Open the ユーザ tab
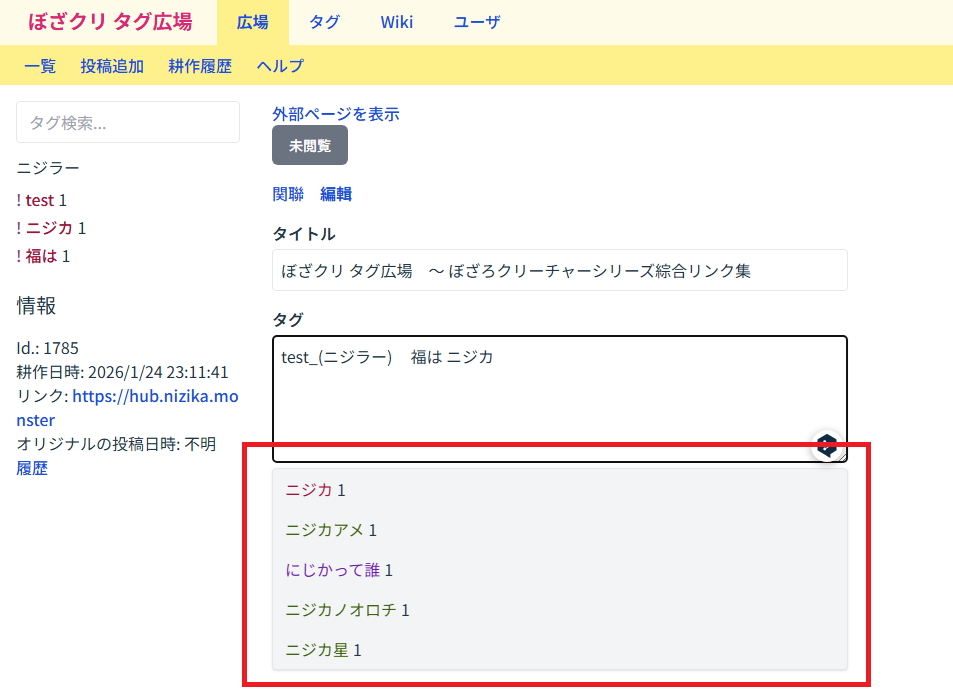Image resolution: width=953 pixels, height=696 pixels. click(x=477, y=22)
